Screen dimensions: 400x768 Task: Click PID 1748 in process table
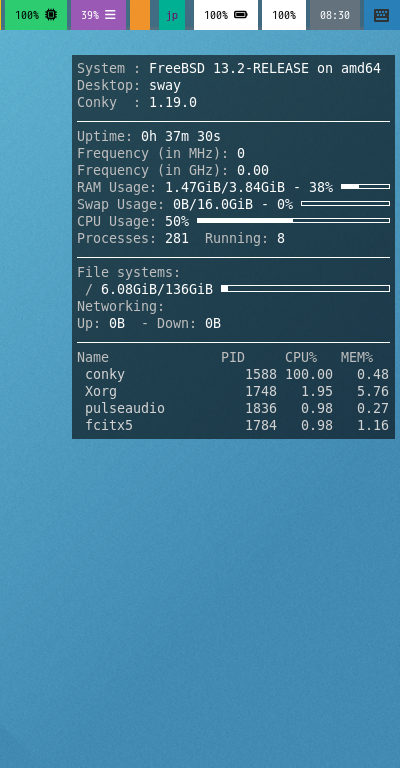click(x=261, y=392)
